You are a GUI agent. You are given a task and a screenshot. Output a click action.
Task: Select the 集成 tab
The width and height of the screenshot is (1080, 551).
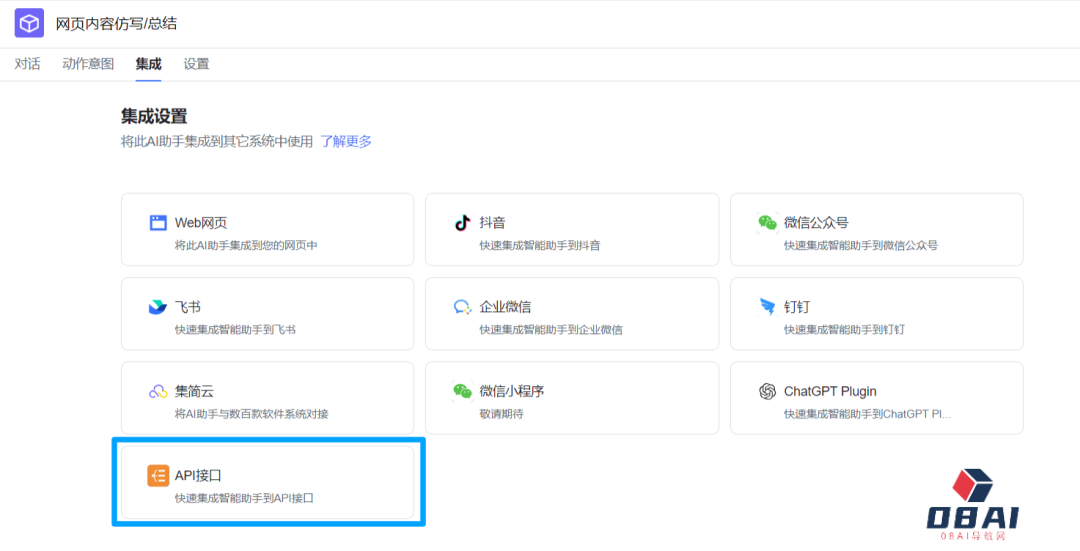tap(149, 64)
